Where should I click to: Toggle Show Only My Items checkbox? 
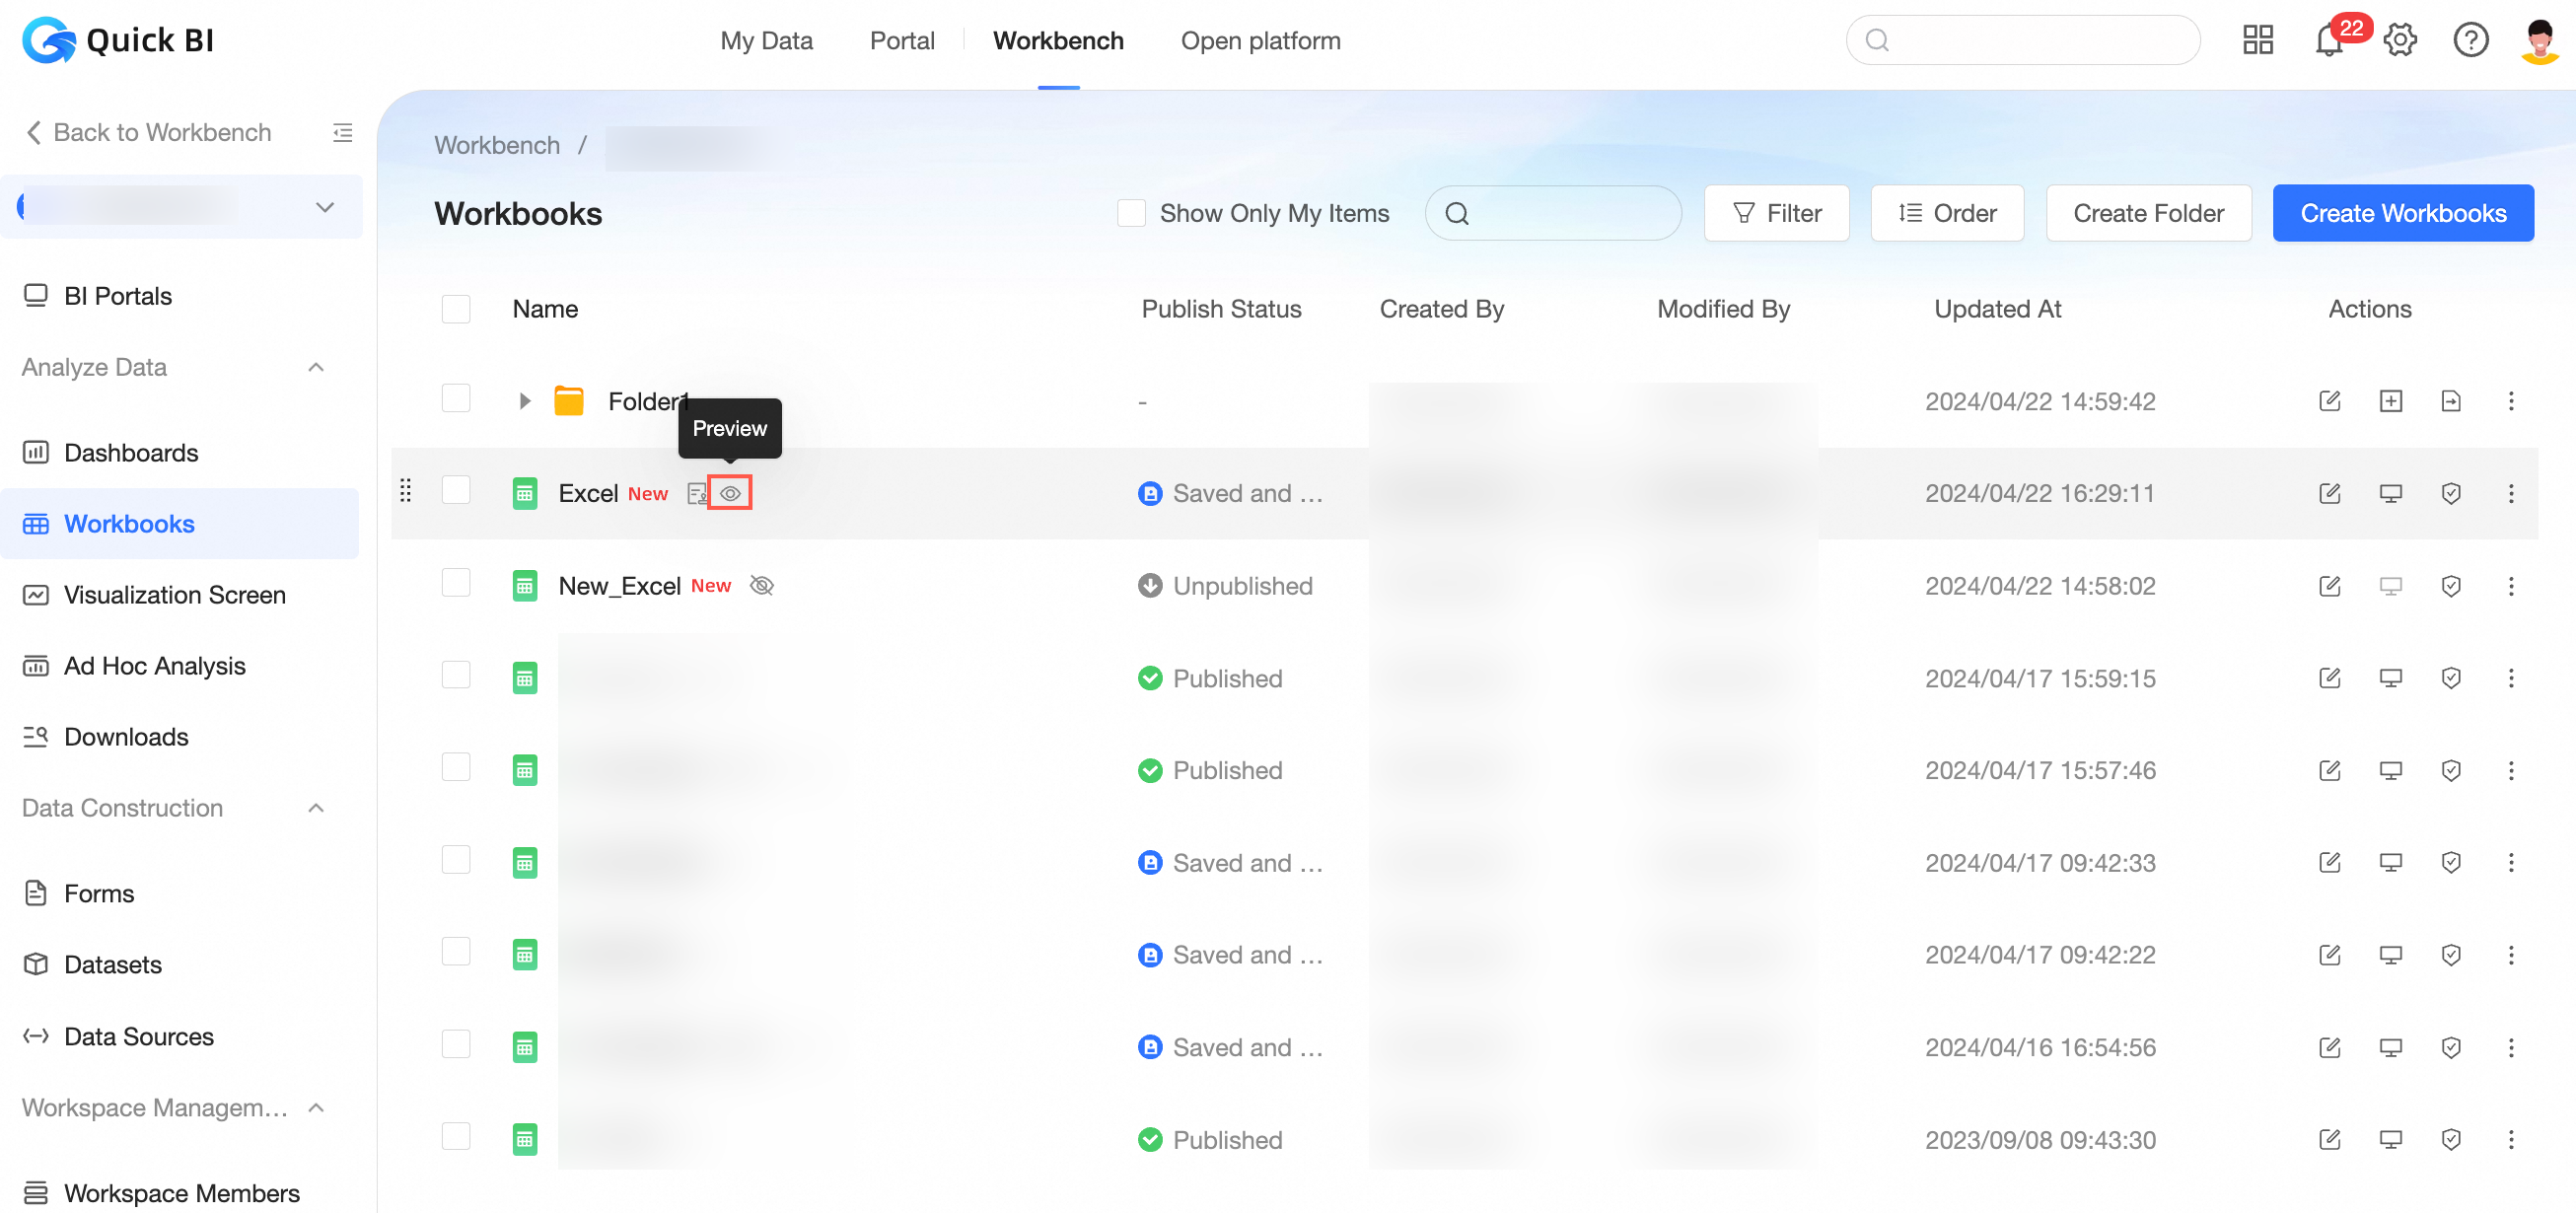click(1131, 213)
